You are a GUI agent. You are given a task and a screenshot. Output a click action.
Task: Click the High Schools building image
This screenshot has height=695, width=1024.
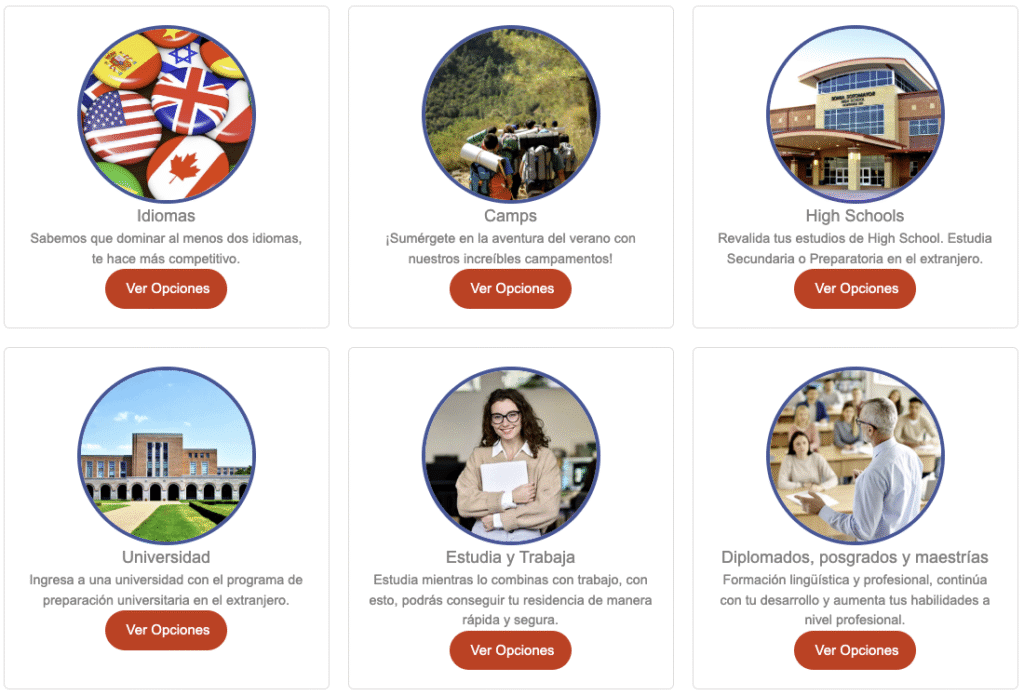tap(855, 114)
